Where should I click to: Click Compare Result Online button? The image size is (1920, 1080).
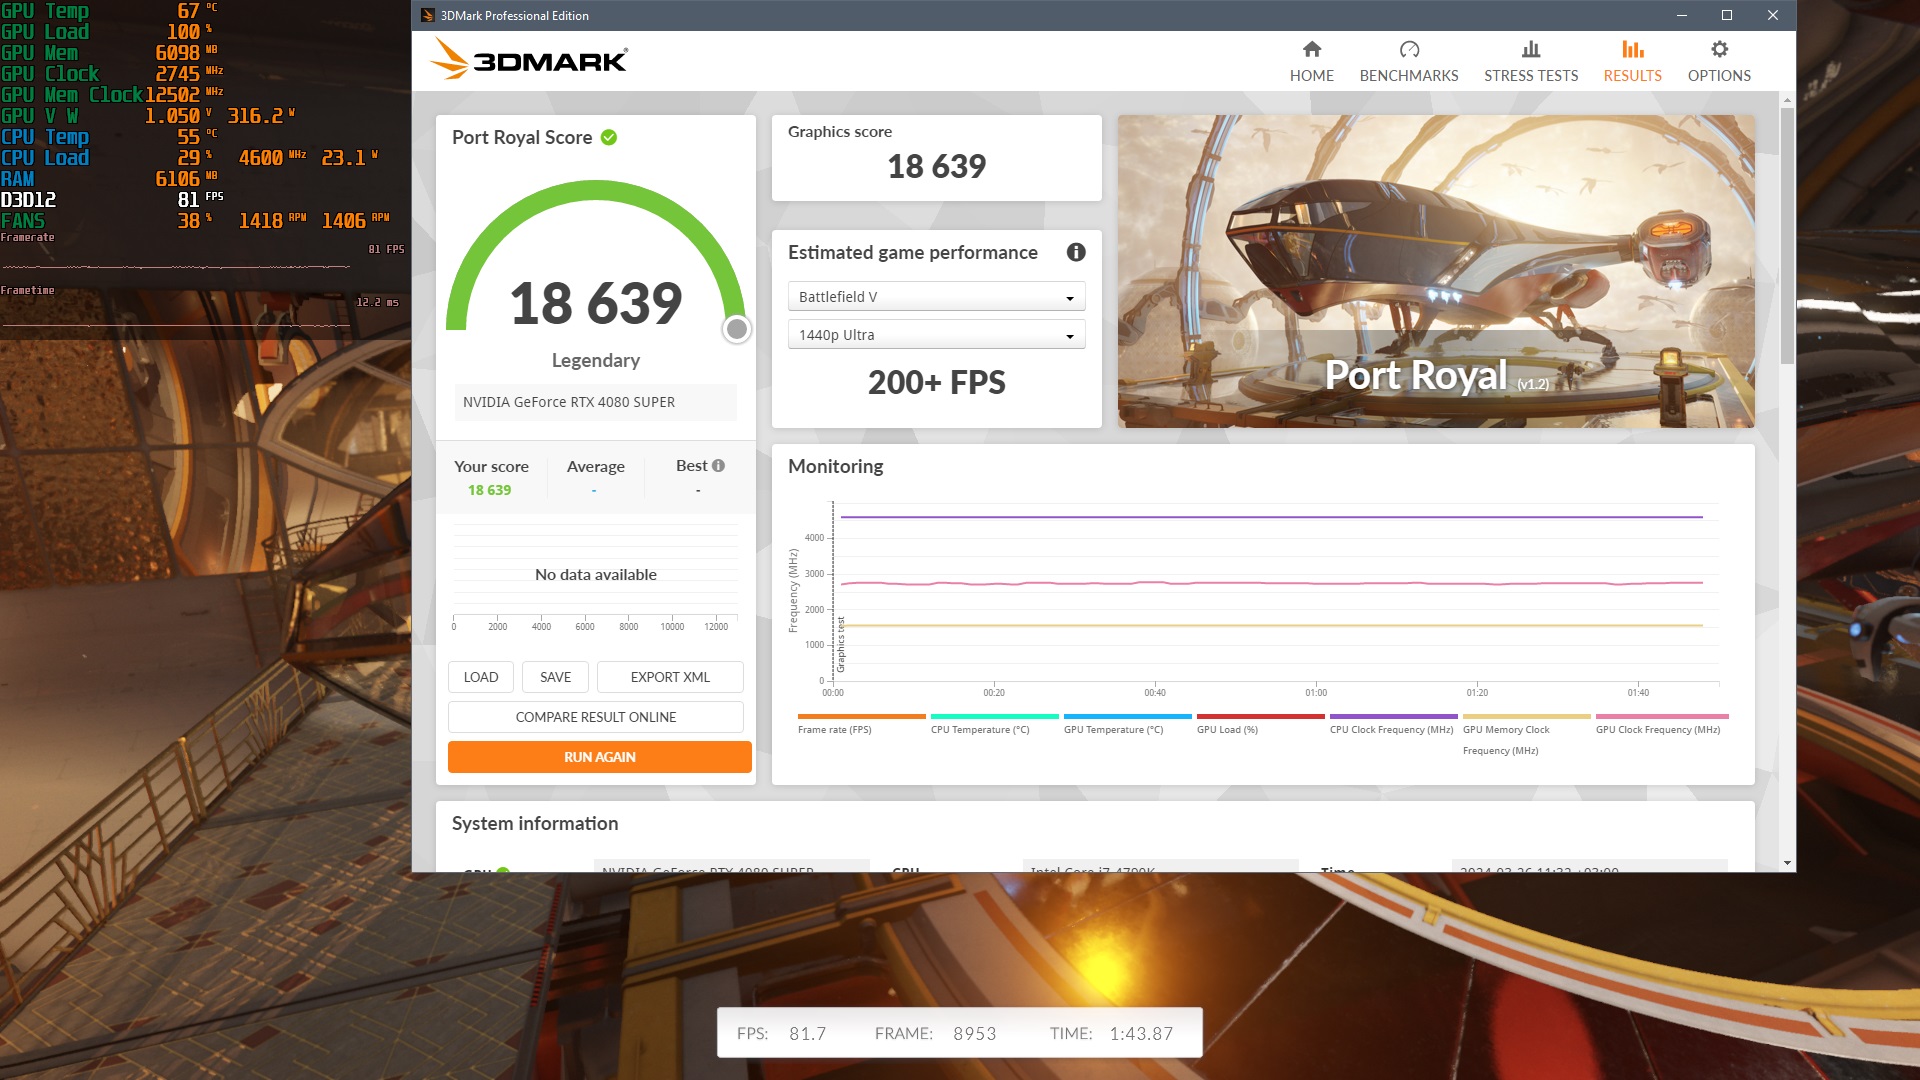pyautogui.click(x=596, y=717)
